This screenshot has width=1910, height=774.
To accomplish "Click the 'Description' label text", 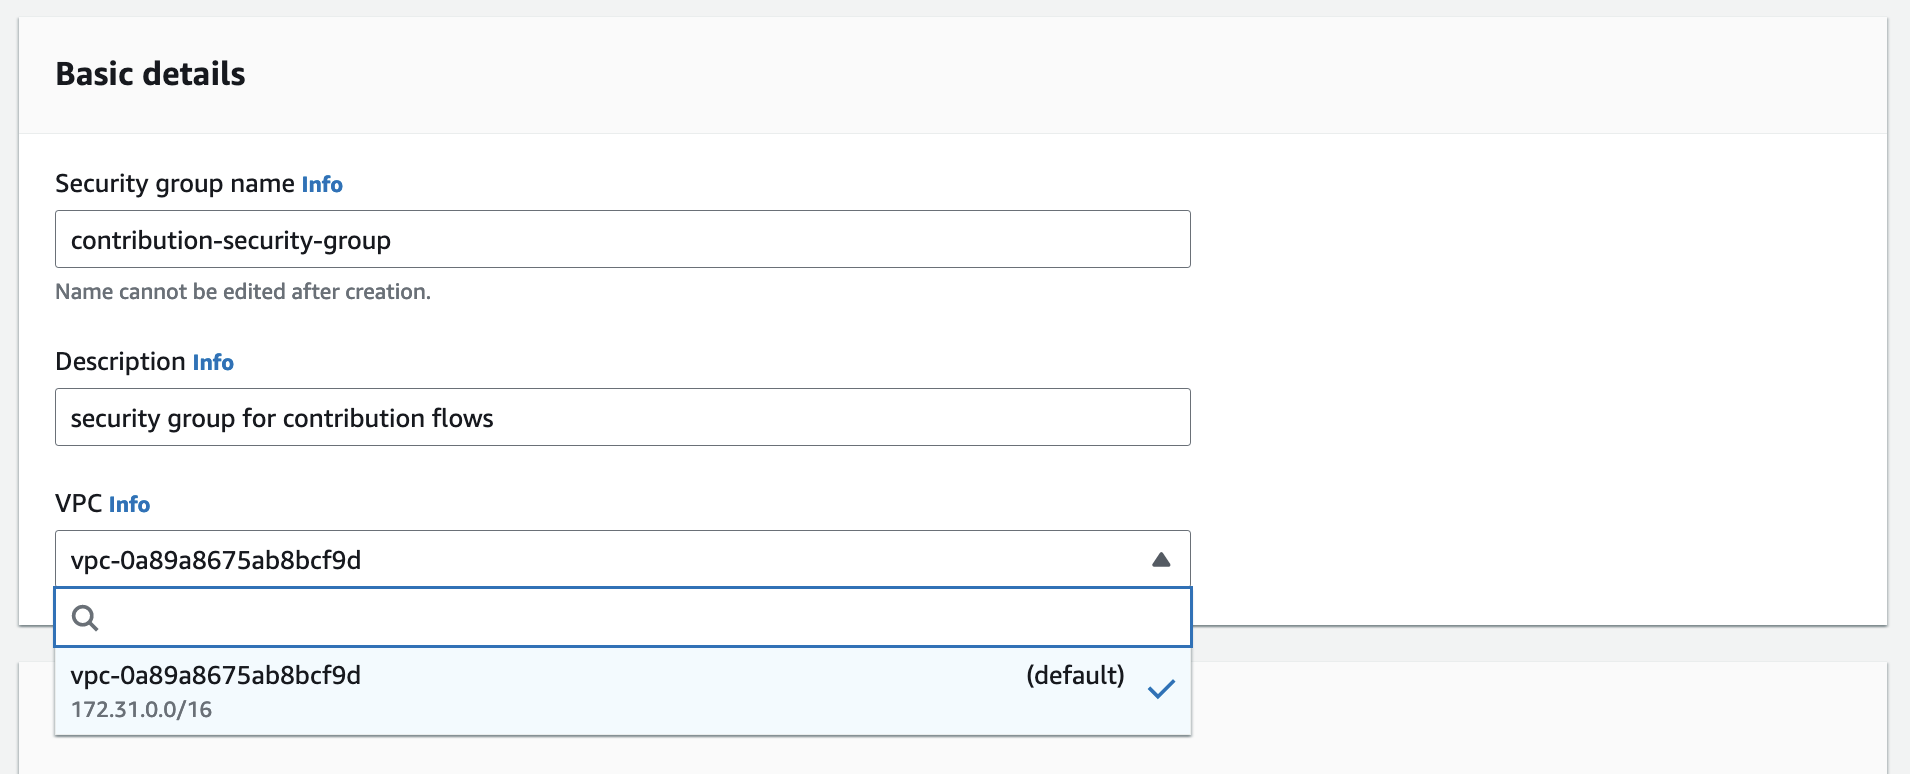I will [120, 362].
